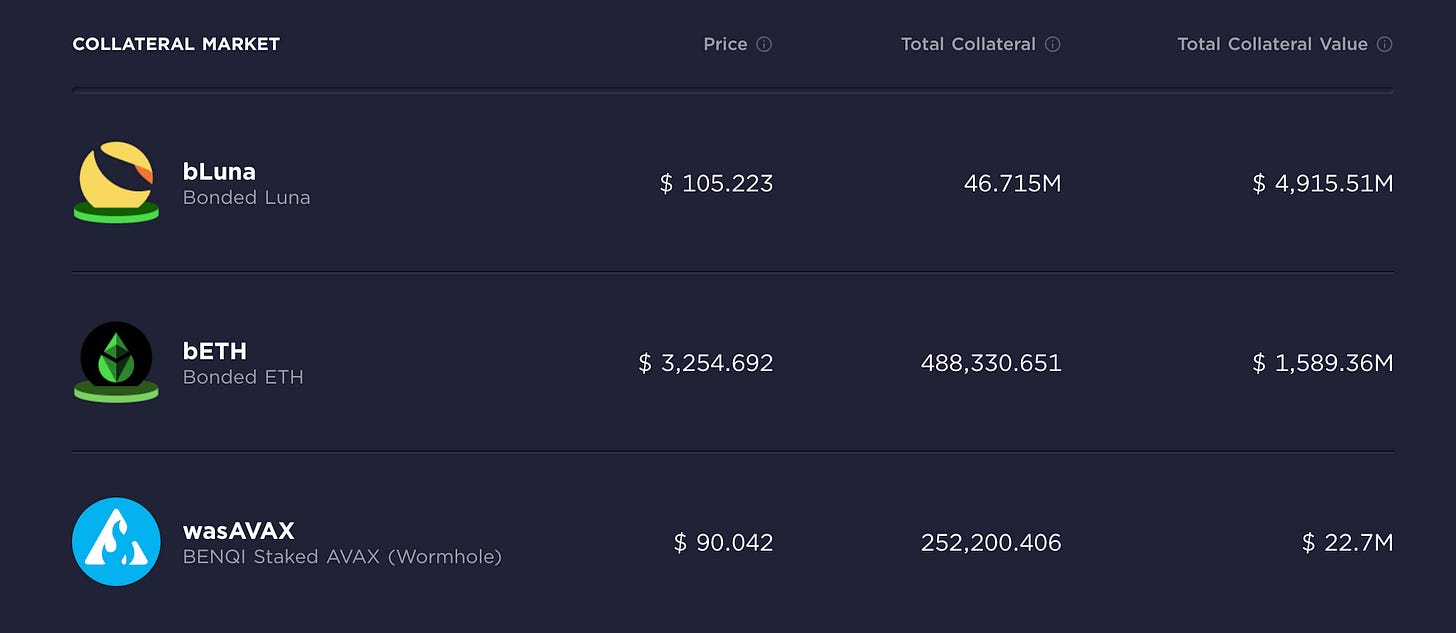This screenshot has height=633, width=1456.
Task: Click the COLLATERAL MARKET heading
Action: click(176, 44)
